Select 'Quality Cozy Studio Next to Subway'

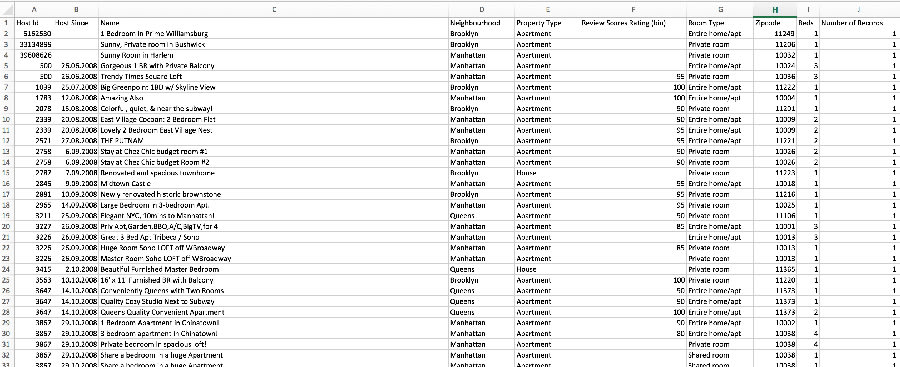coord(274,302)
